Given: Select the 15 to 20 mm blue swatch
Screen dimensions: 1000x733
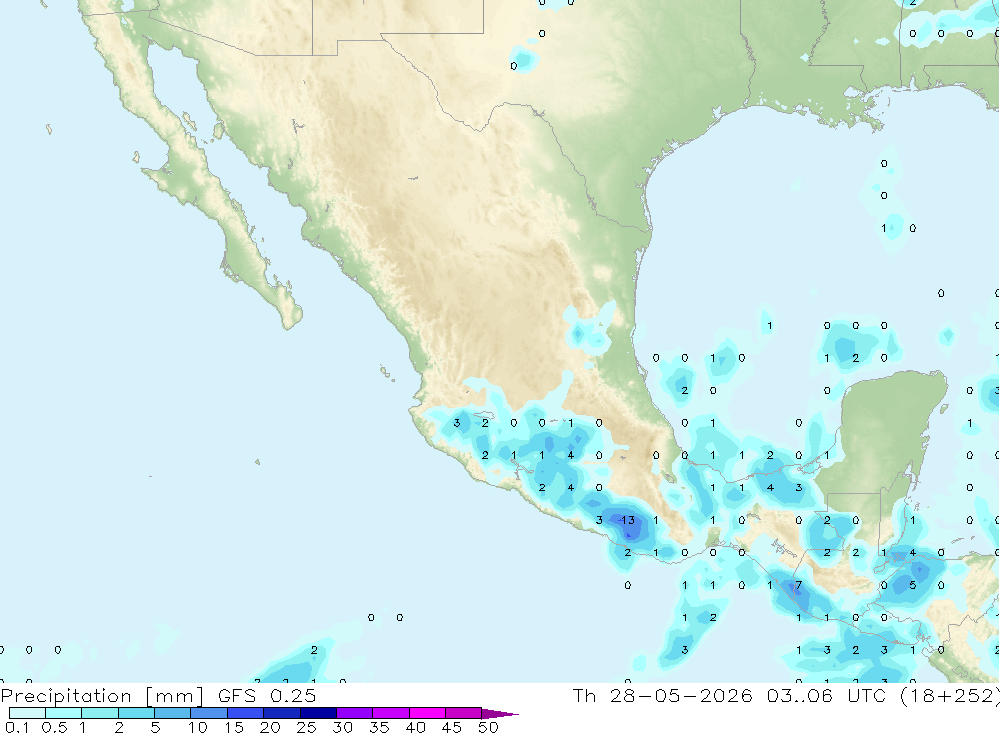Looking at the screenshot, I should pos(246,713).
